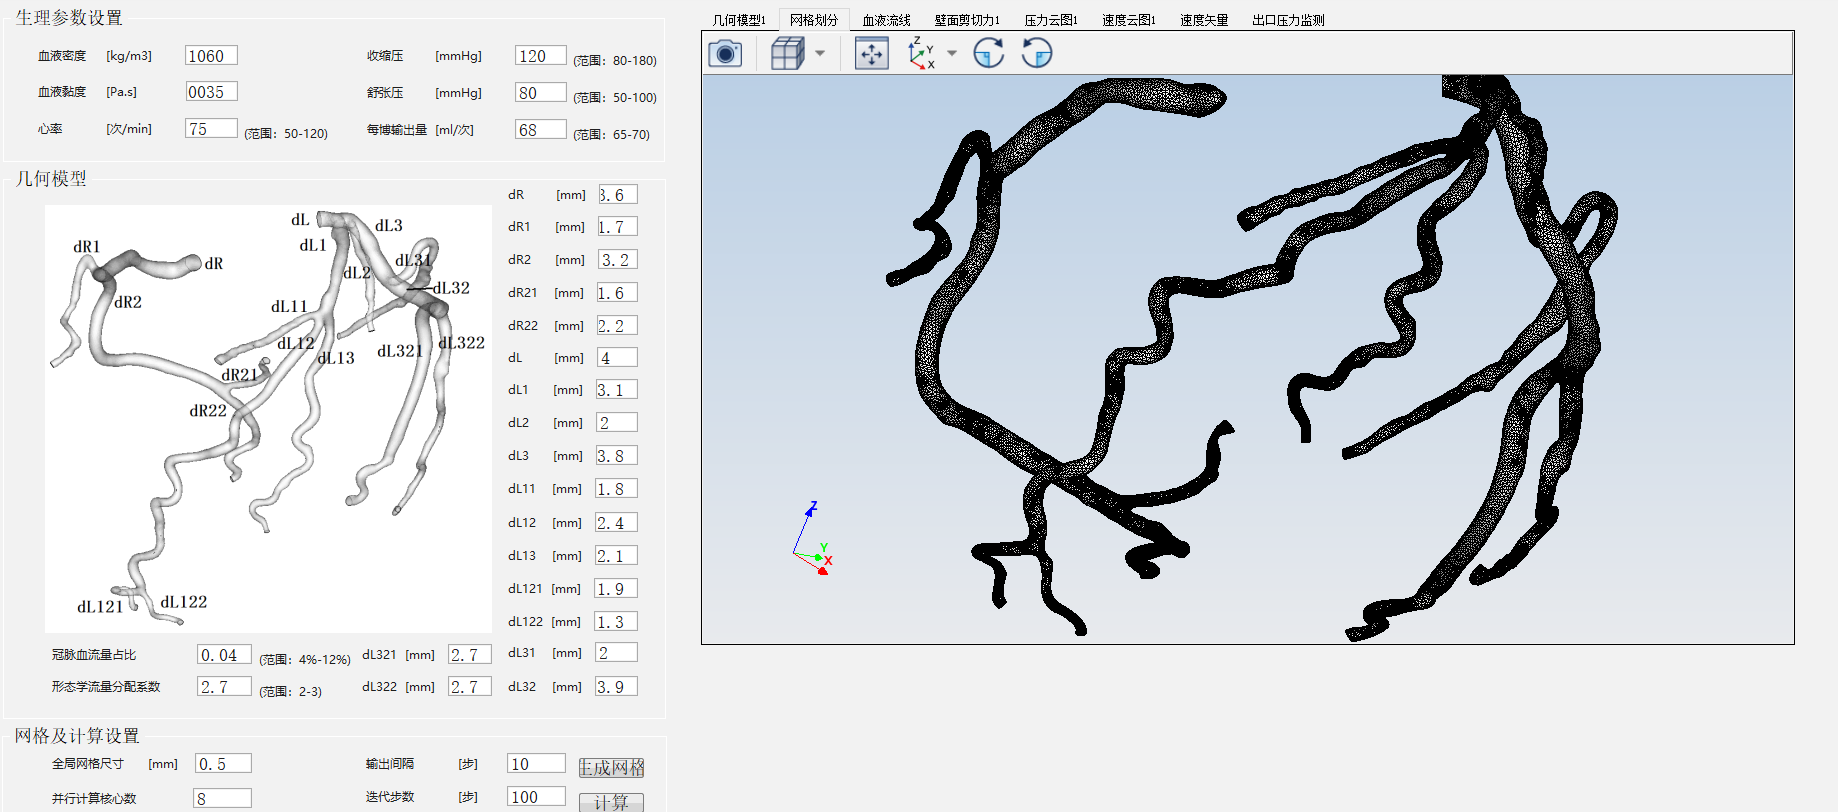Open the 血液流线 tab
The height and width of the screenshot is (812, 1838).
pyautogui.click(x=886, y=20)
